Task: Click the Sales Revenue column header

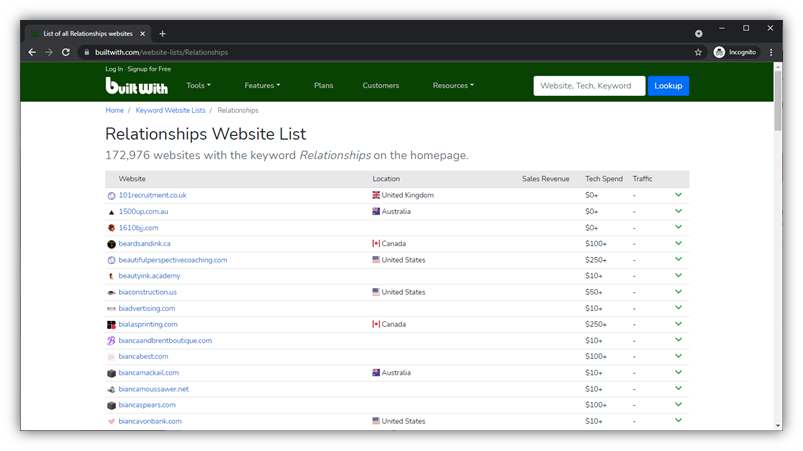Action: click(545, 179)
